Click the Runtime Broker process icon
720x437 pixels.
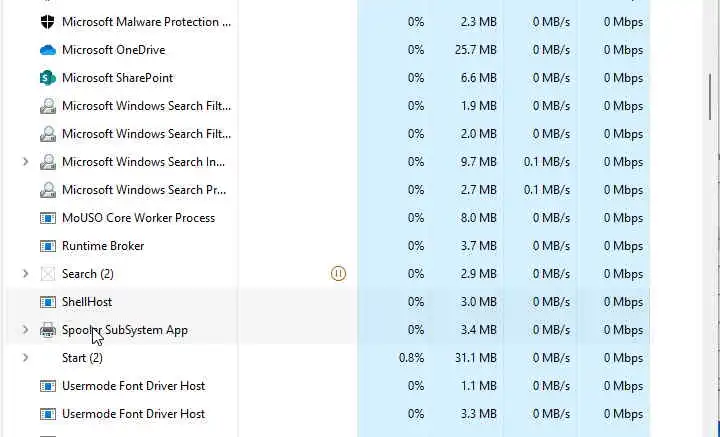47,246
